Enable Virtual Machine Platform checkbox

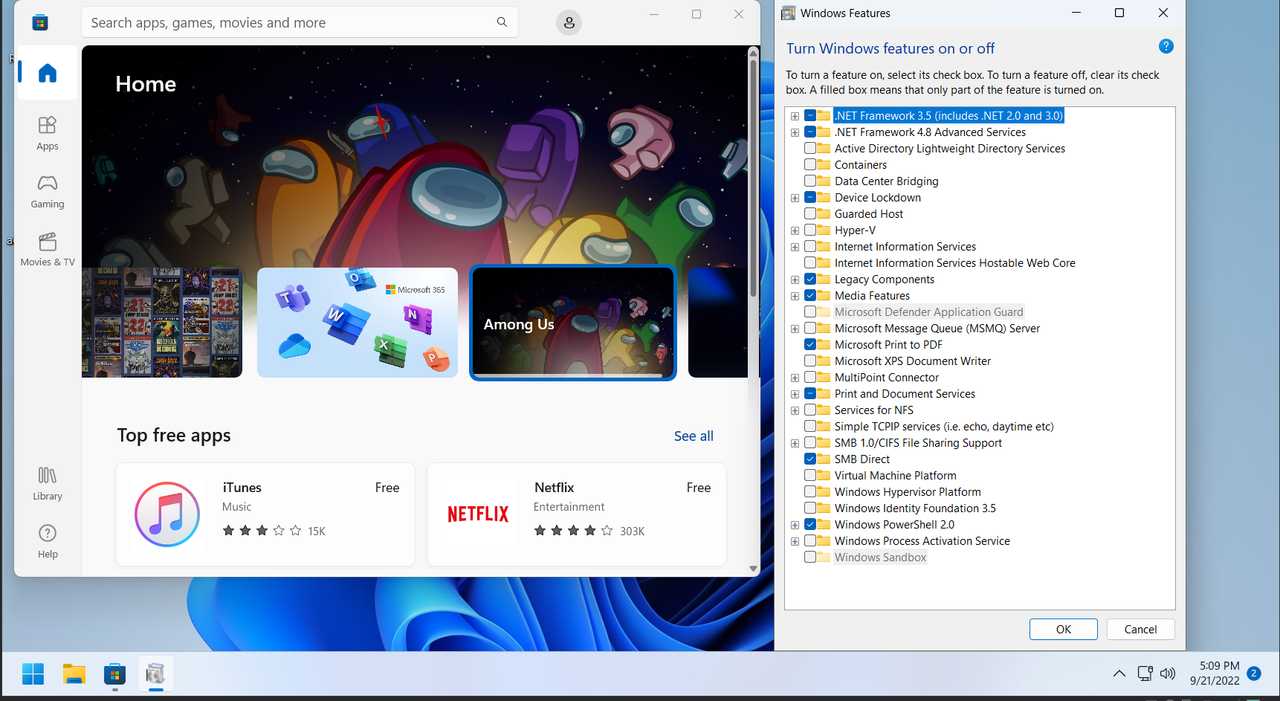pos(810,476)
